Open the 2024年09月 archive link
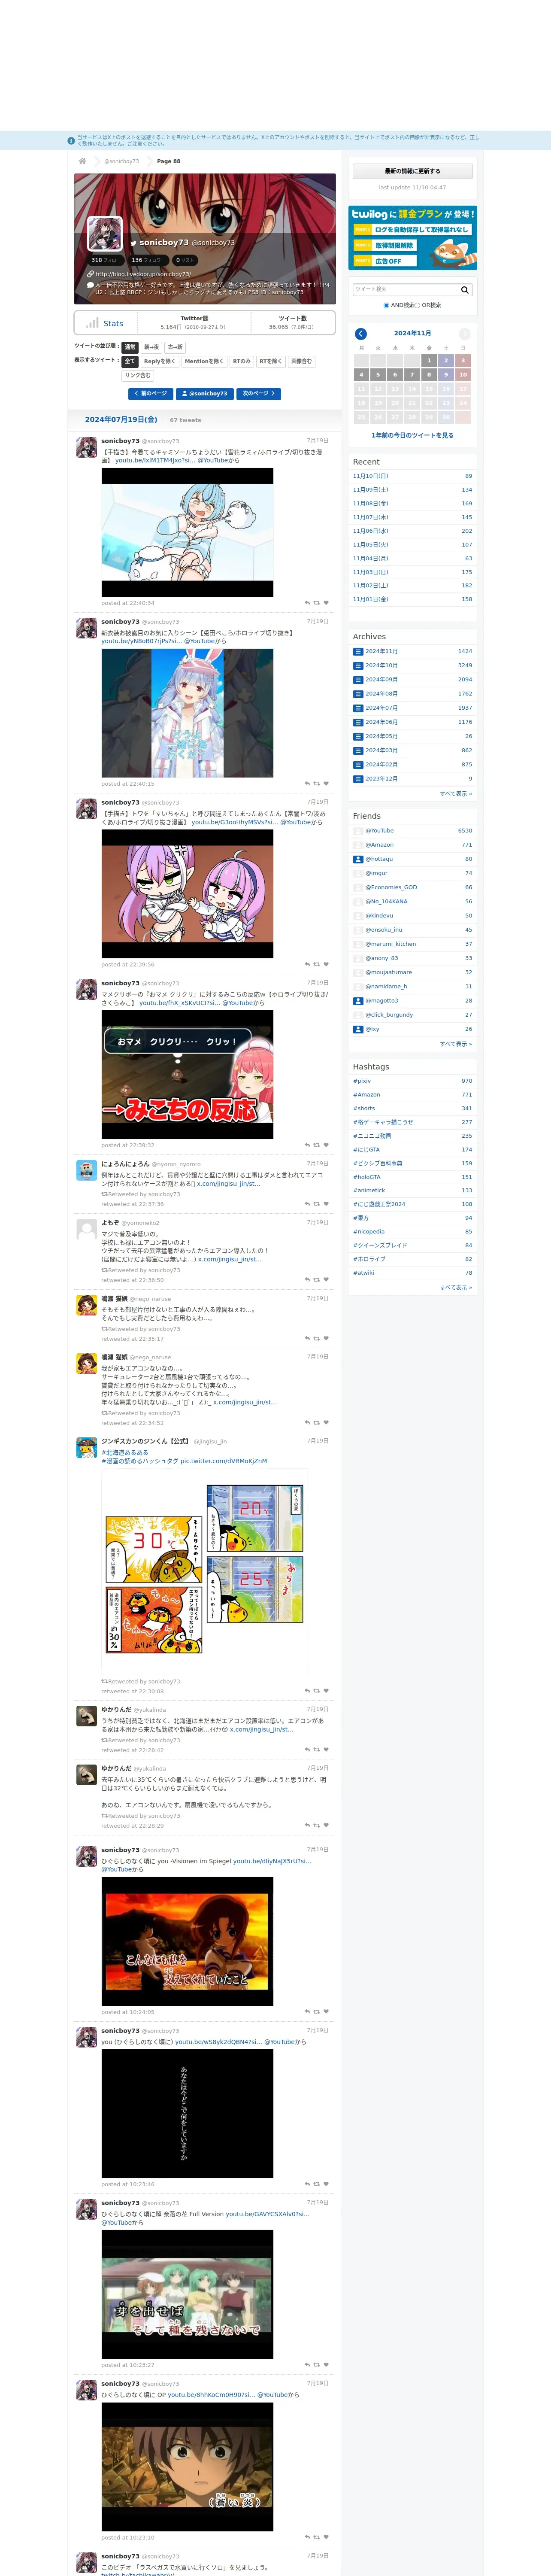 381,679
